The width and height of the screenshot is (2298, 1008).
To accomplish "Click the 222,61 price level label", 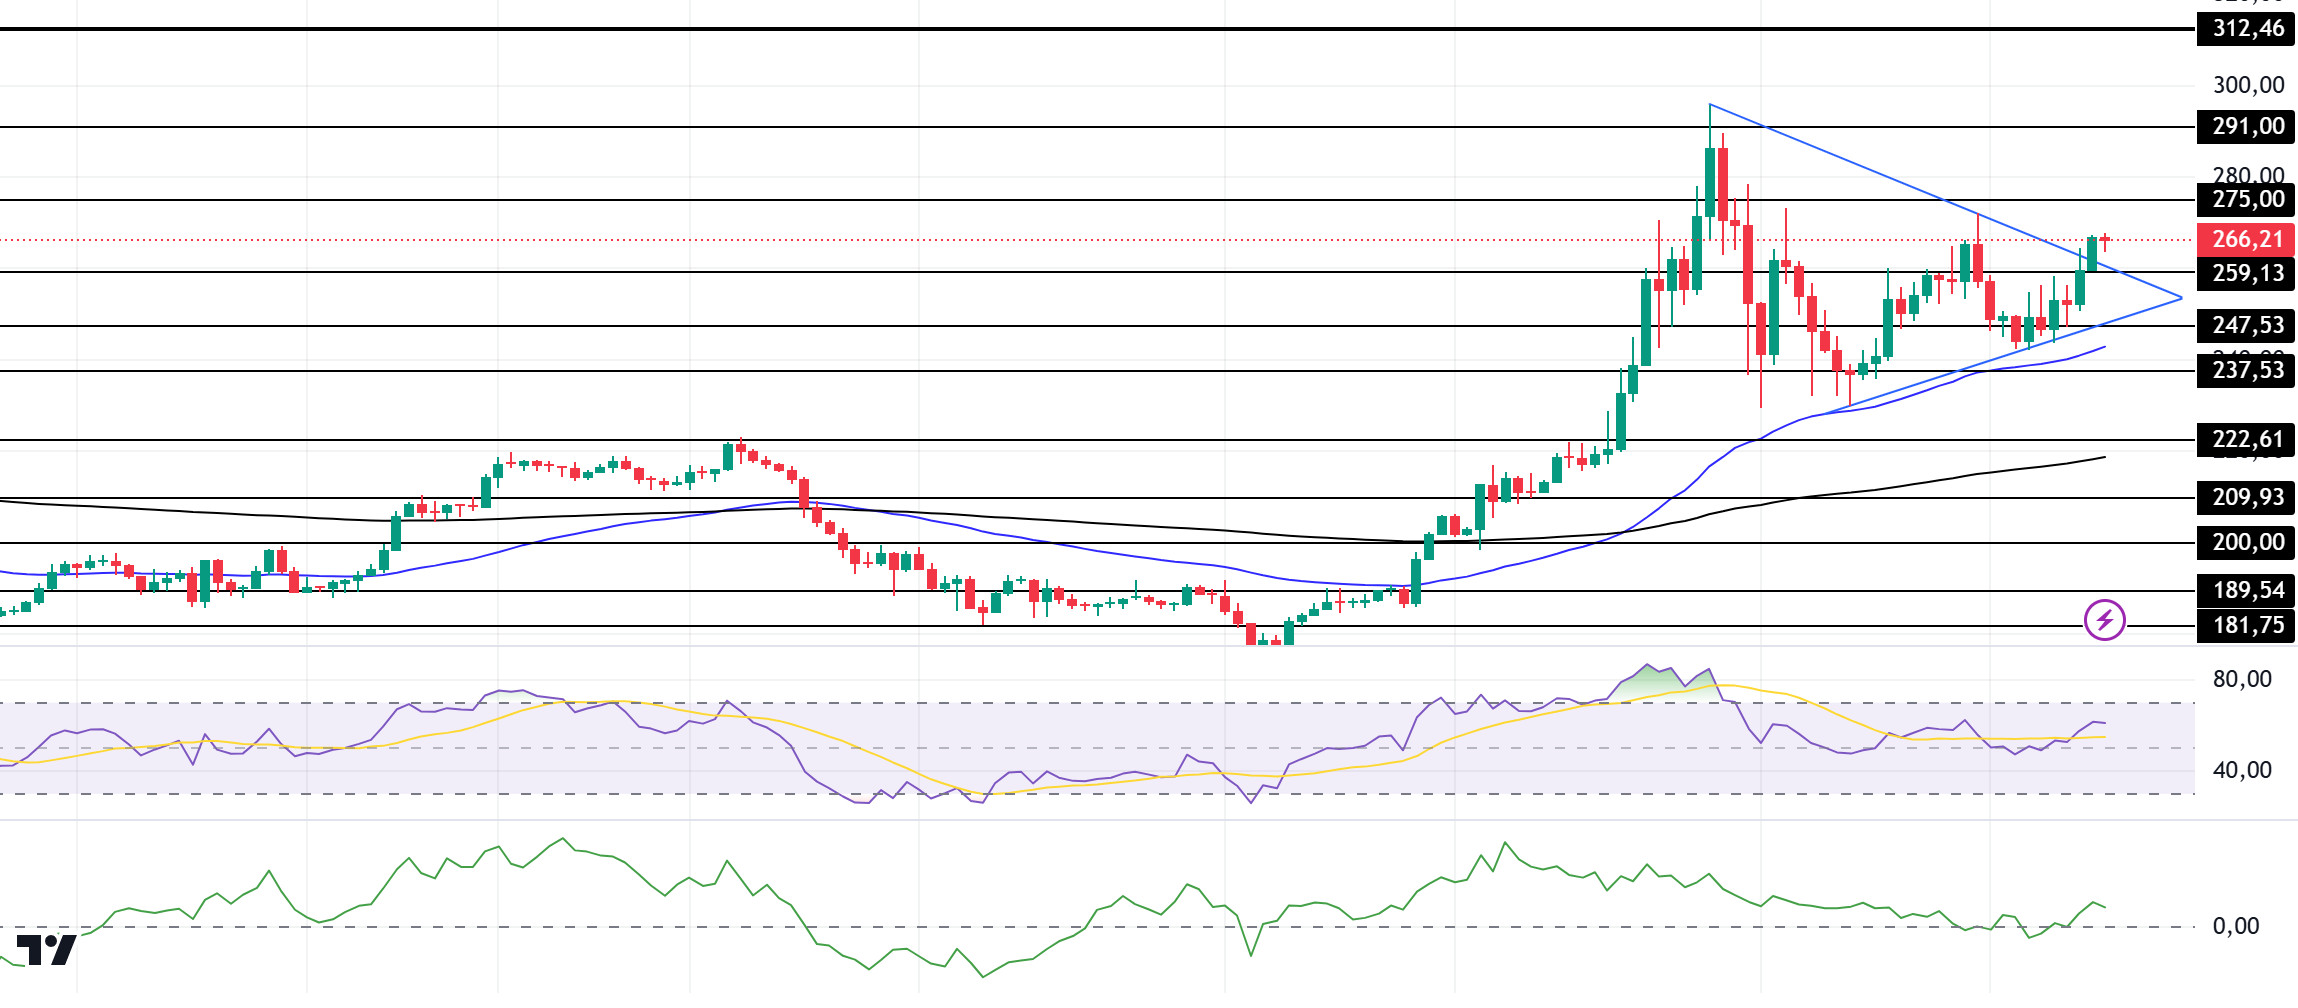I will click(2246, 440).
